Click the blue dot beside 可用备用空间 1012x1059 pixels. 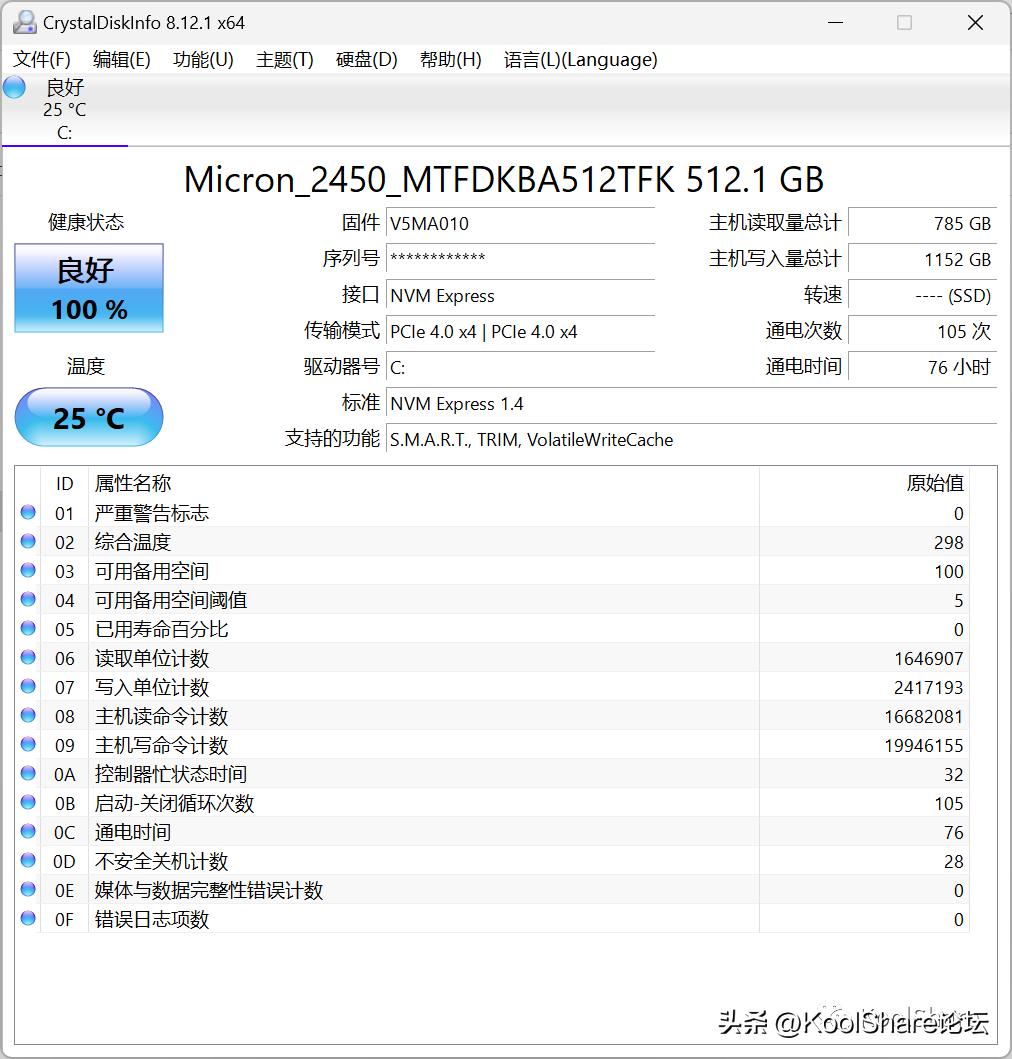pyautogui.click(x=27, y=571)
